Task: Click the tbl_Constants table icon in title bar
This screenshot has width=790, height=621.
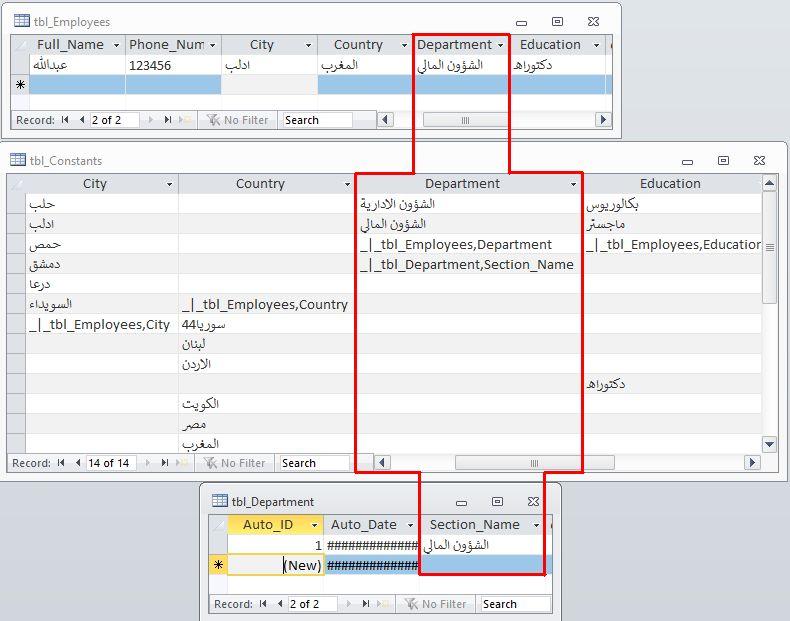Action: [18, 160]
